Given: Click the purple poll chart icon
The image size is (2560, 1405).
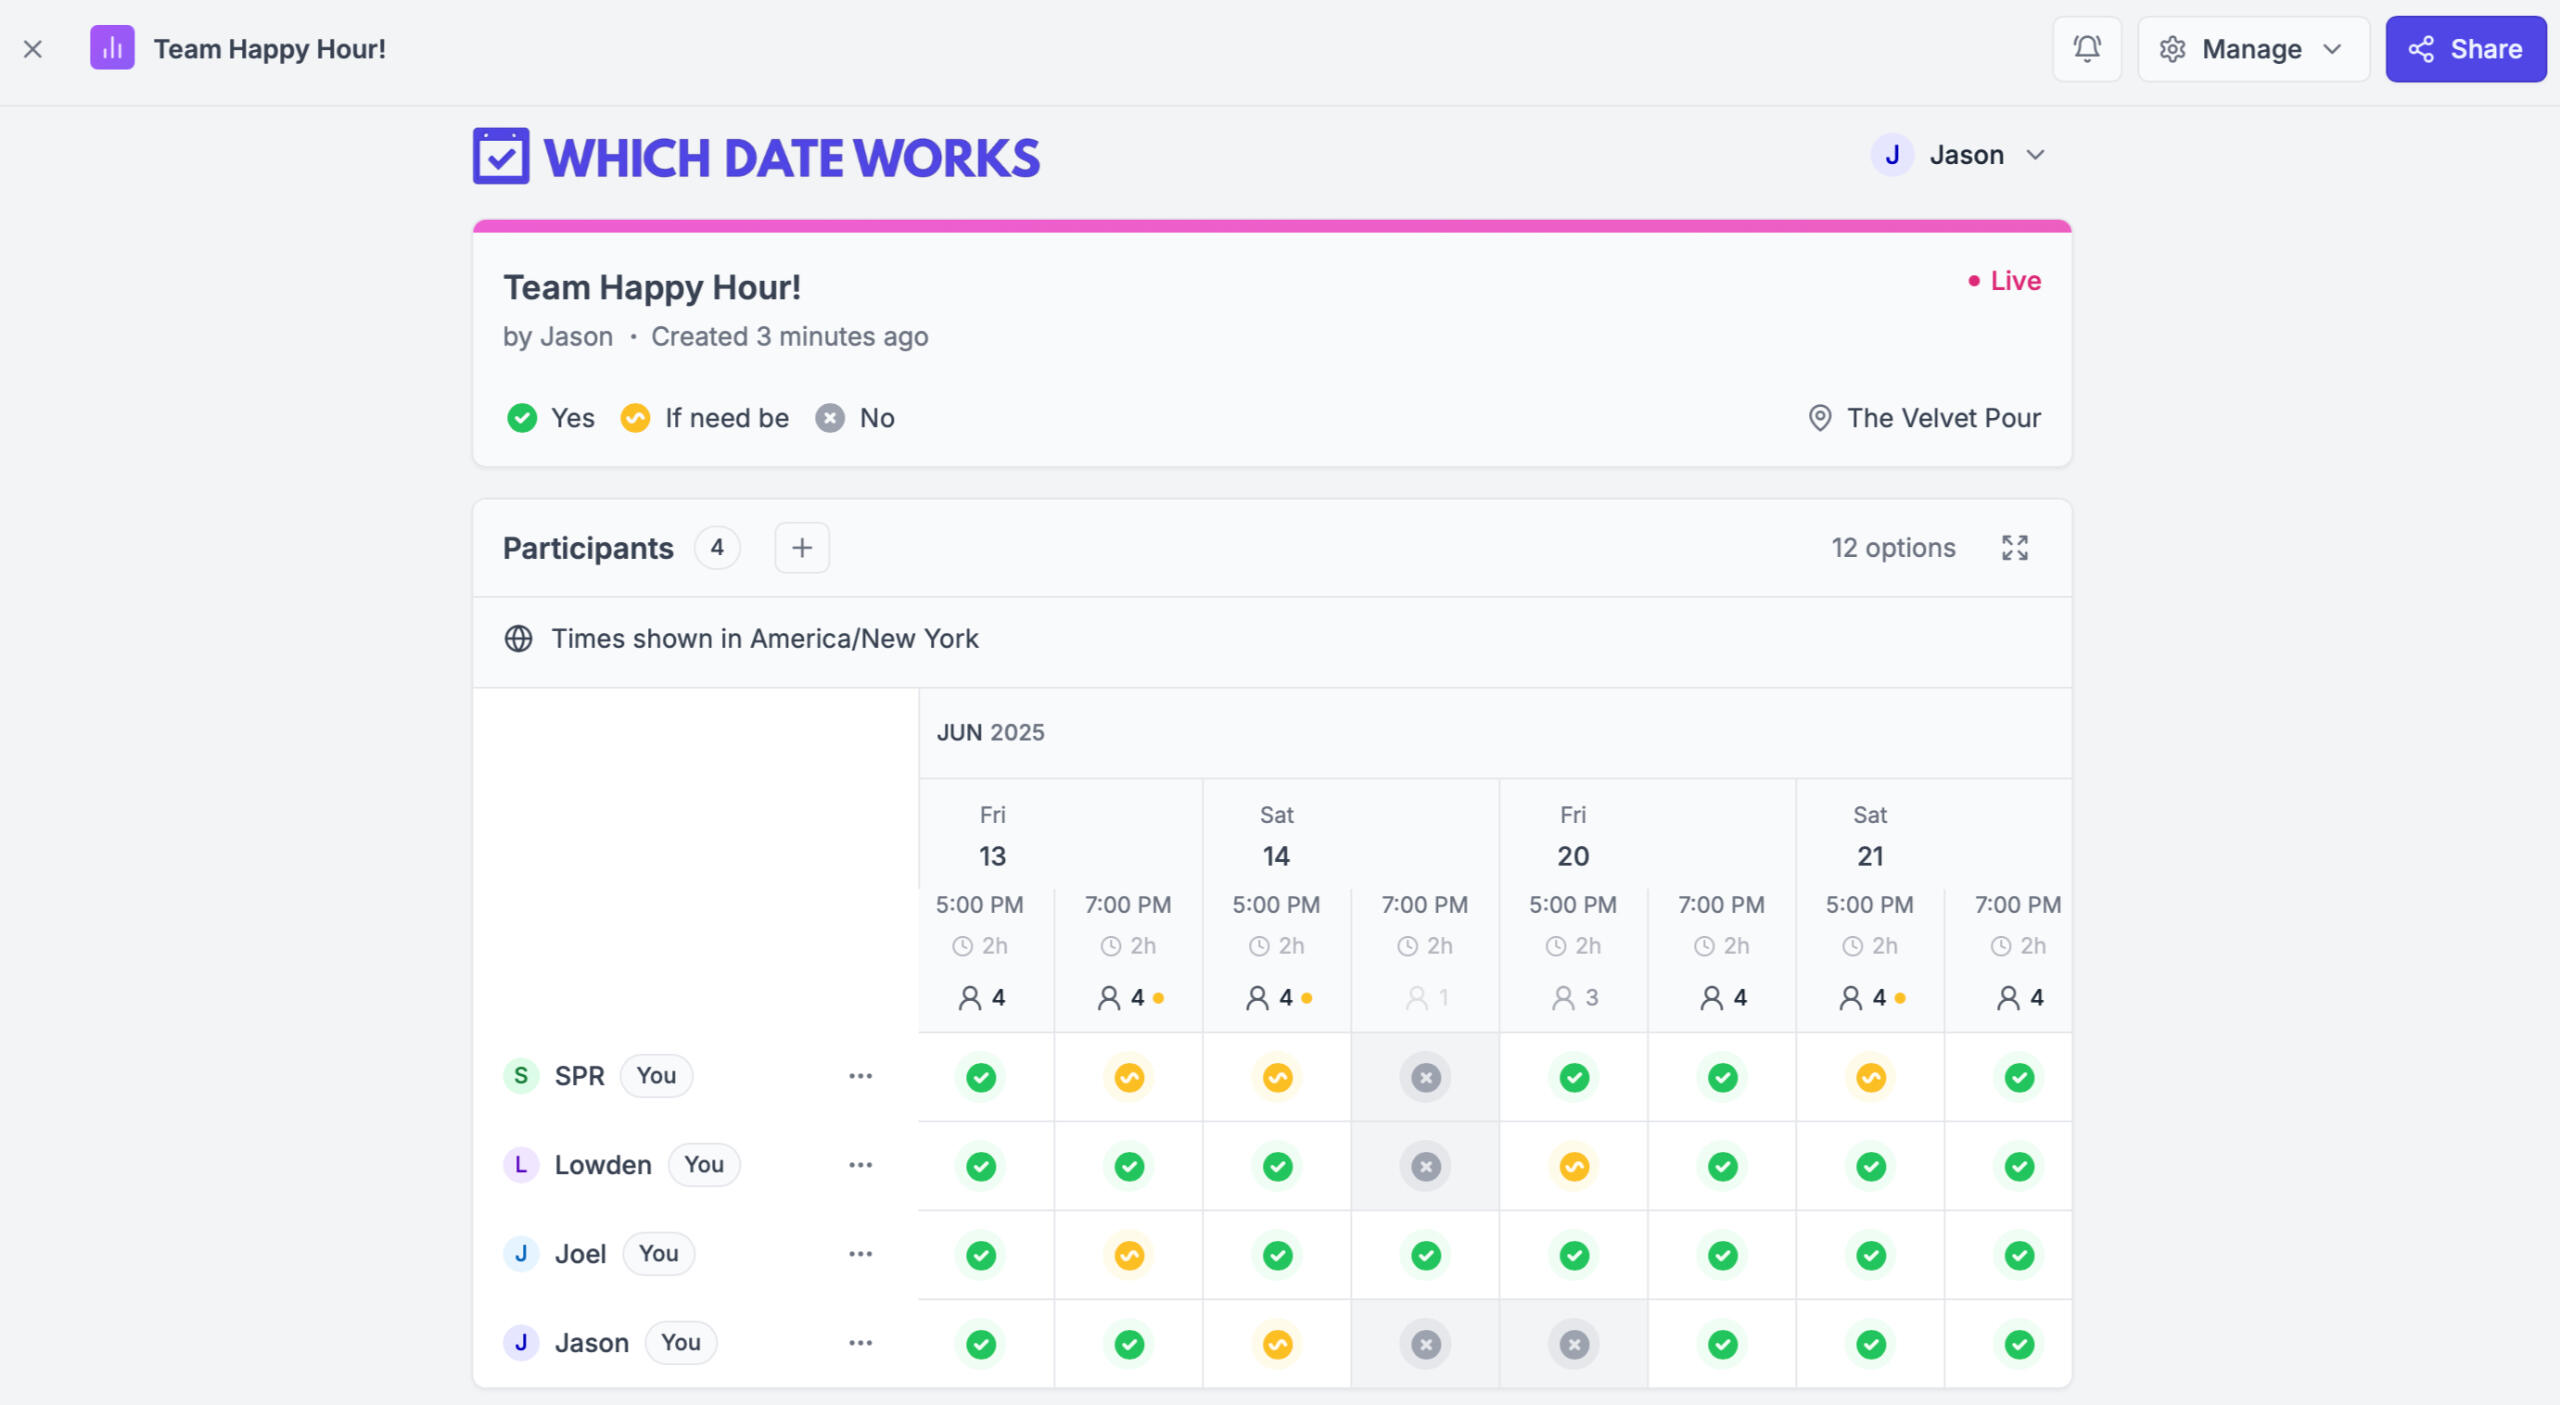Looking at the screenshot, I should 112,48.
